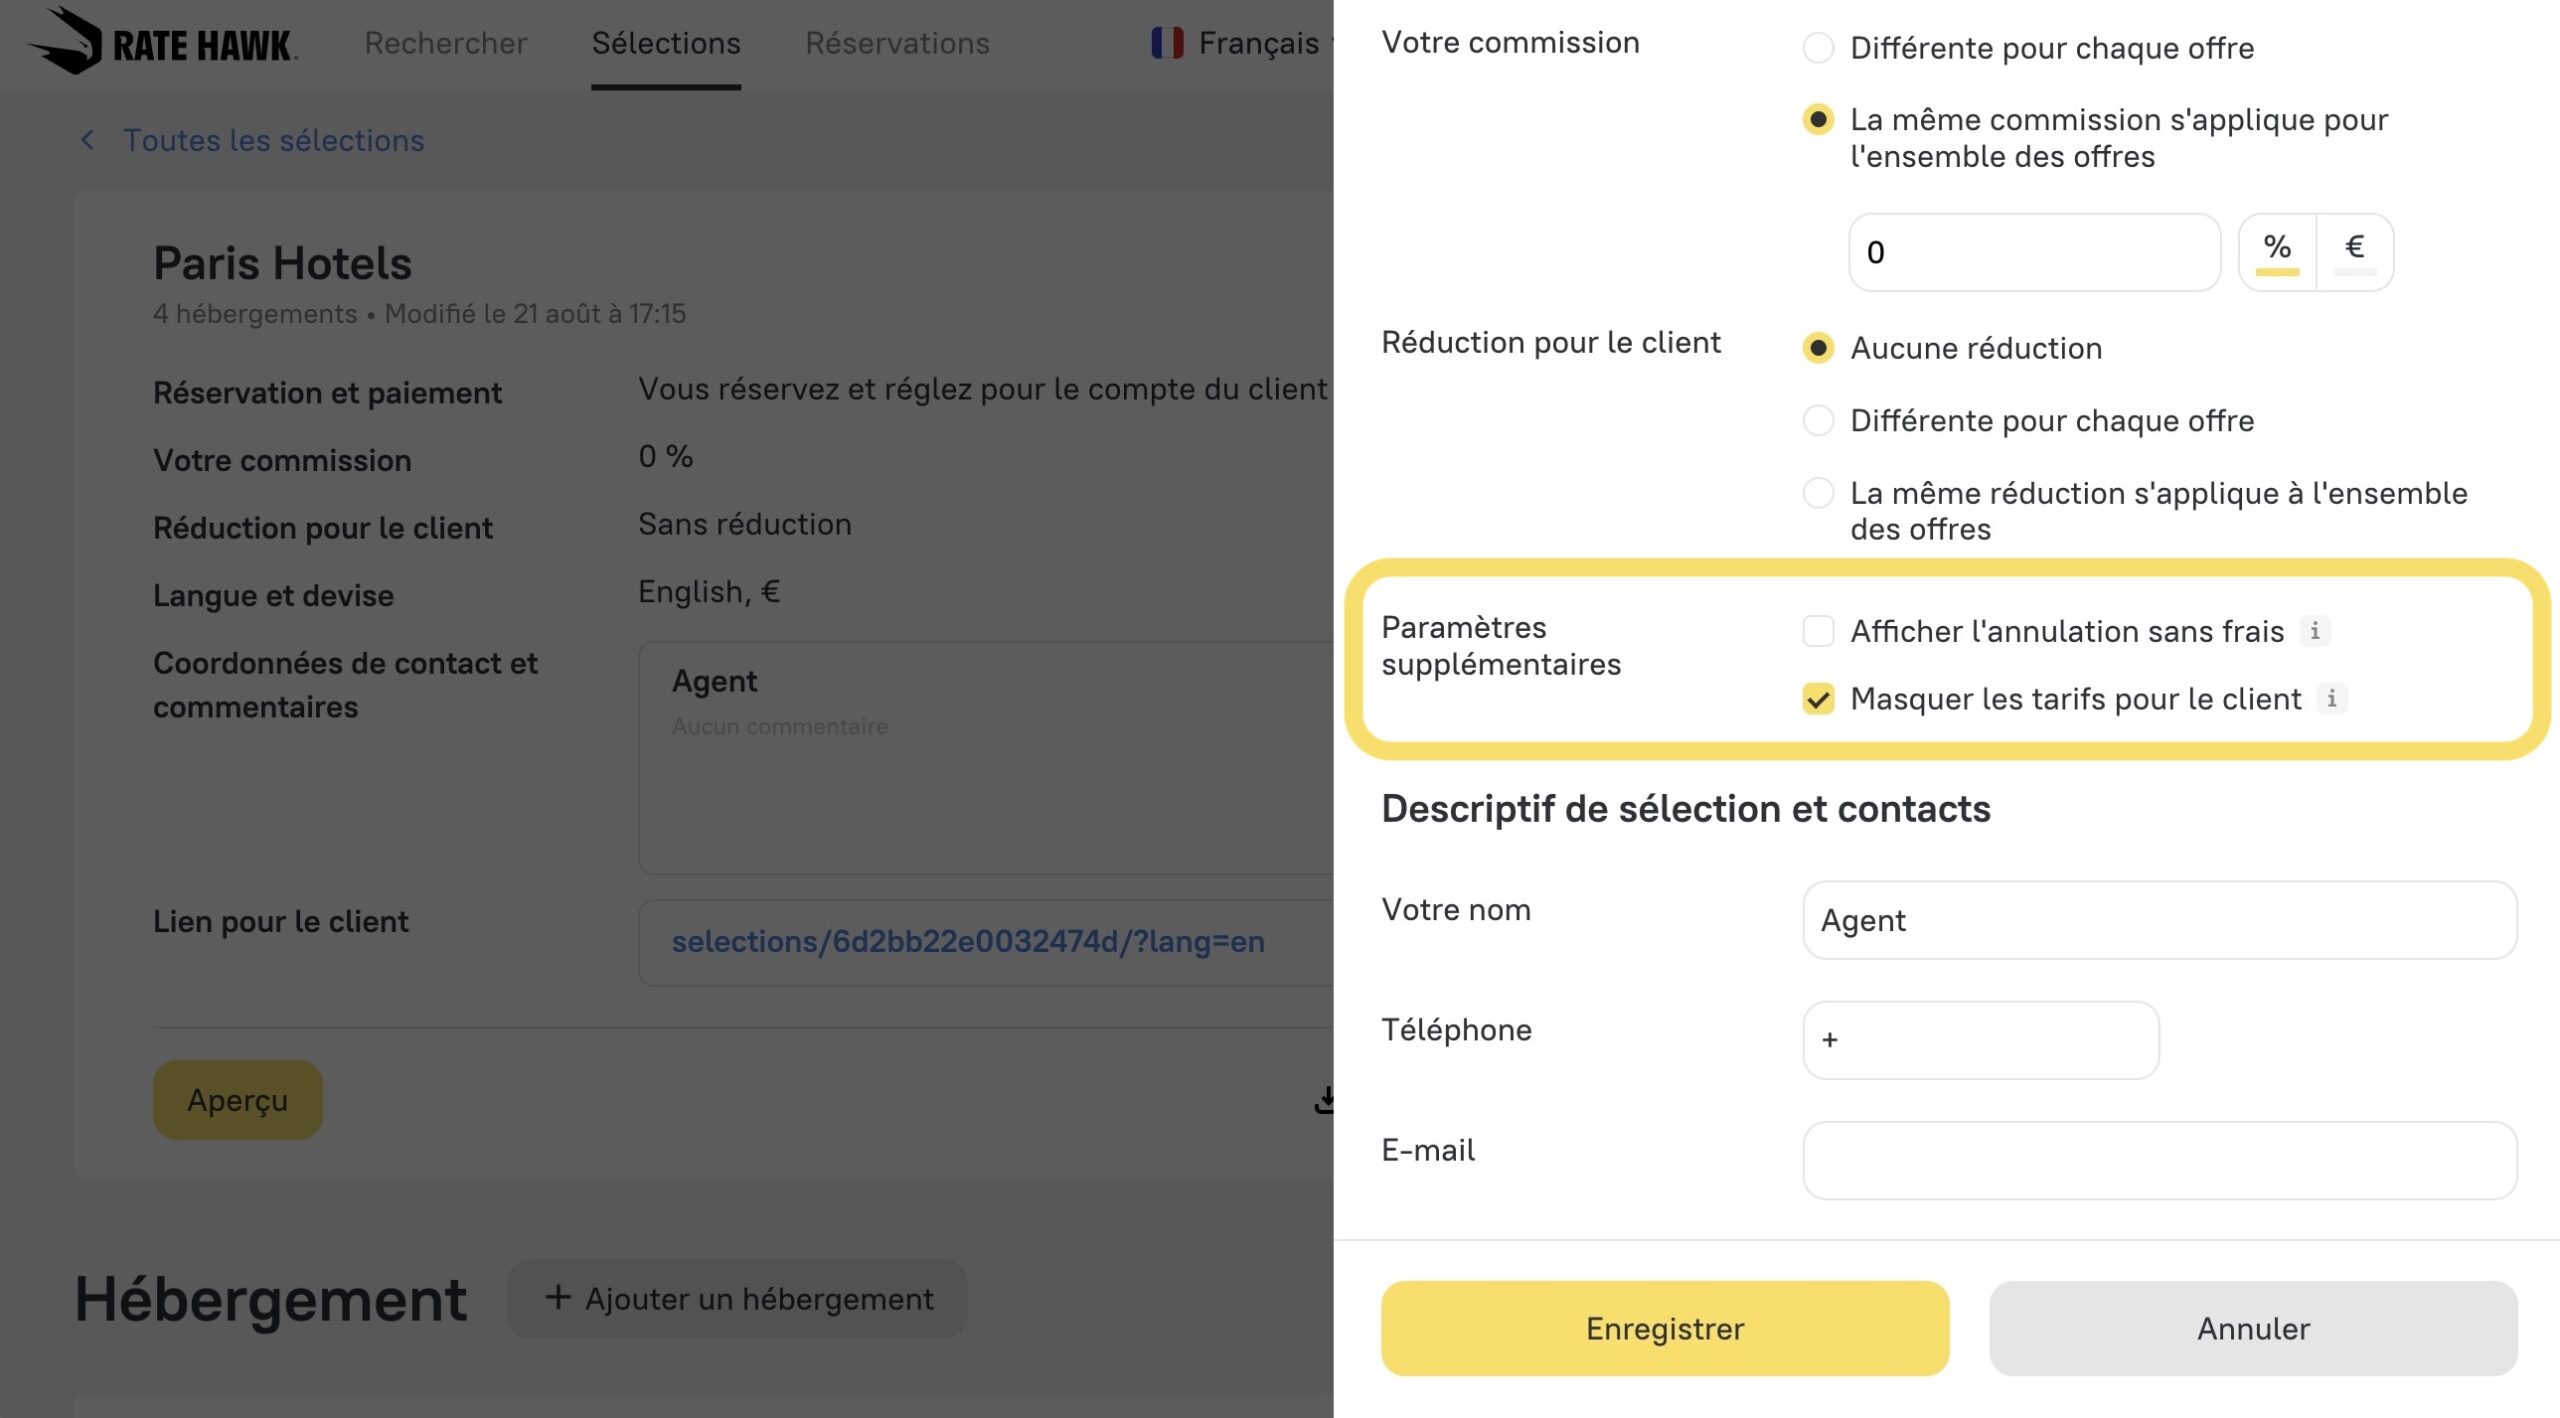Enable Afficher l'annulation sans frais checkbox
The width and height of the screenshot is (2560, 1418).
click(1818, 631)
